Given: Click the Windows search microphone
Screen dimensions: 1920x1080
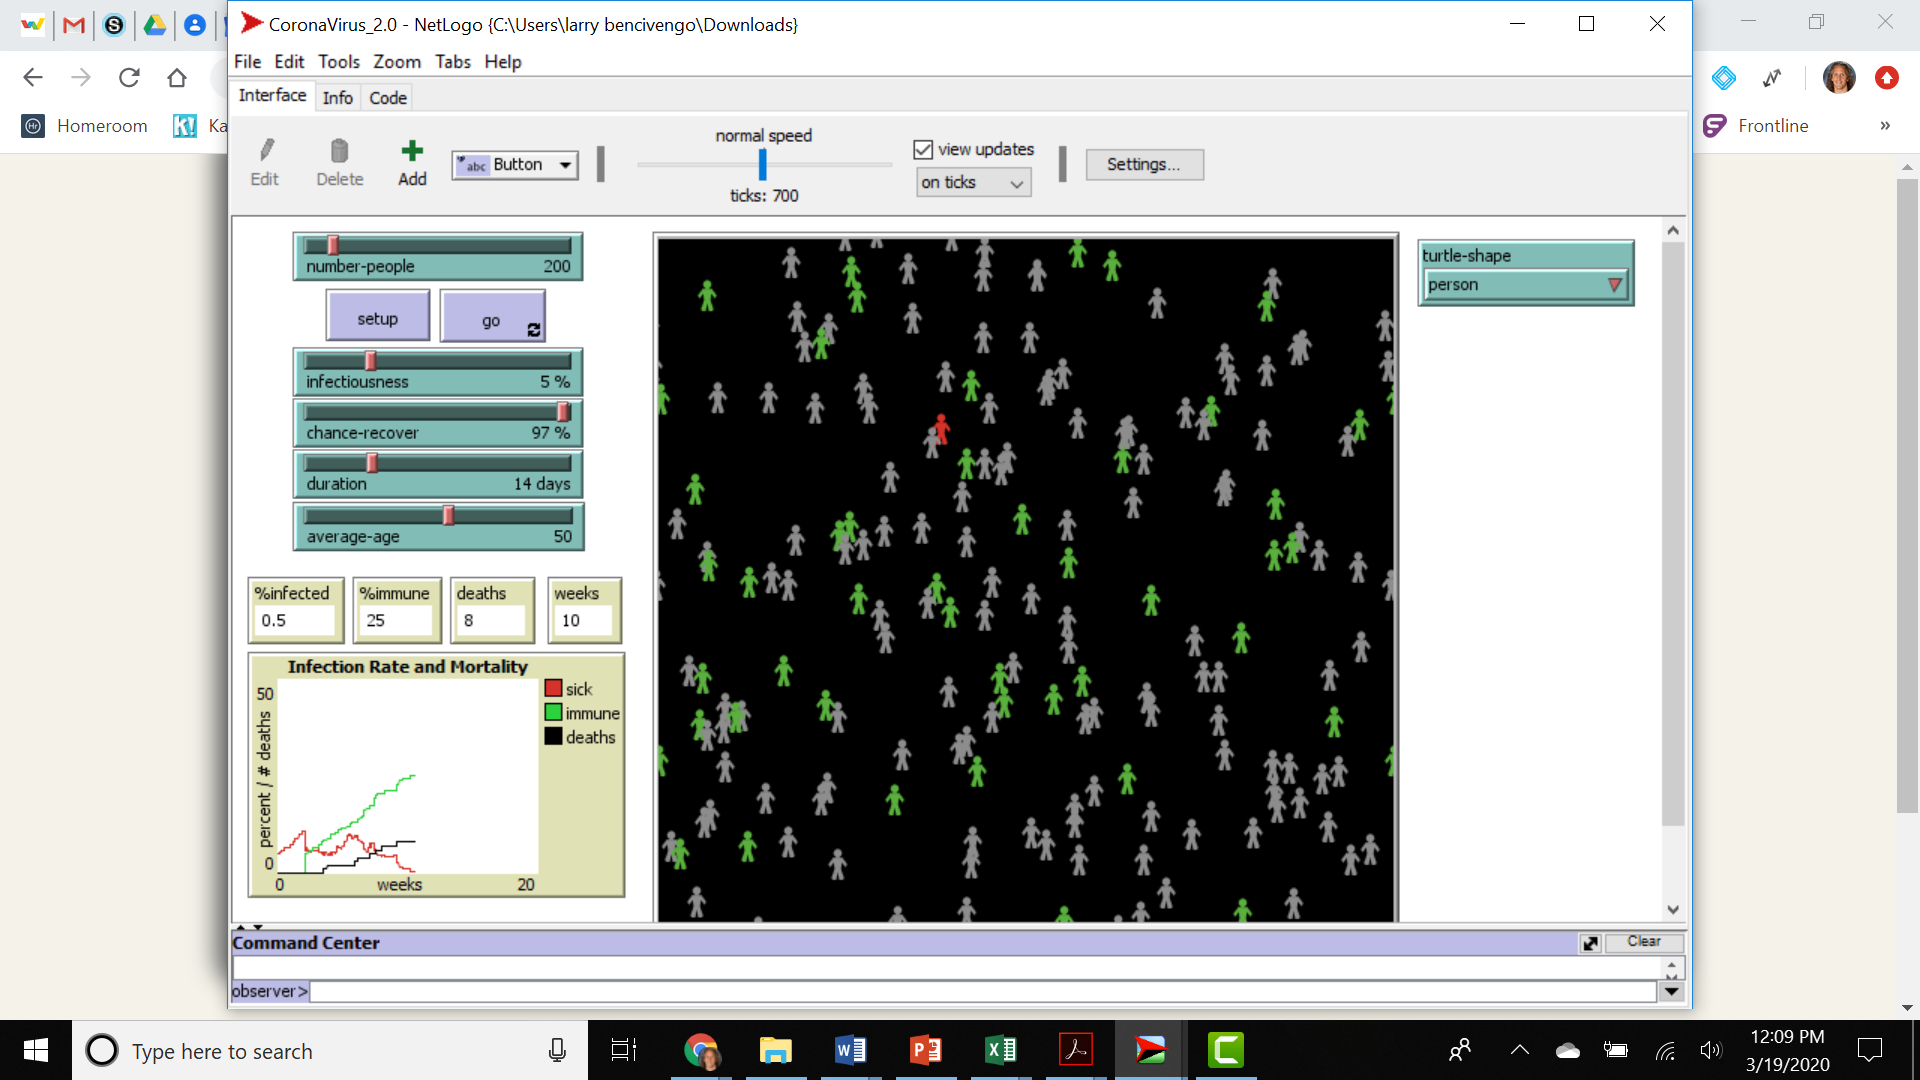Looking at the screenshot, I should click(x=557, y=1050).
